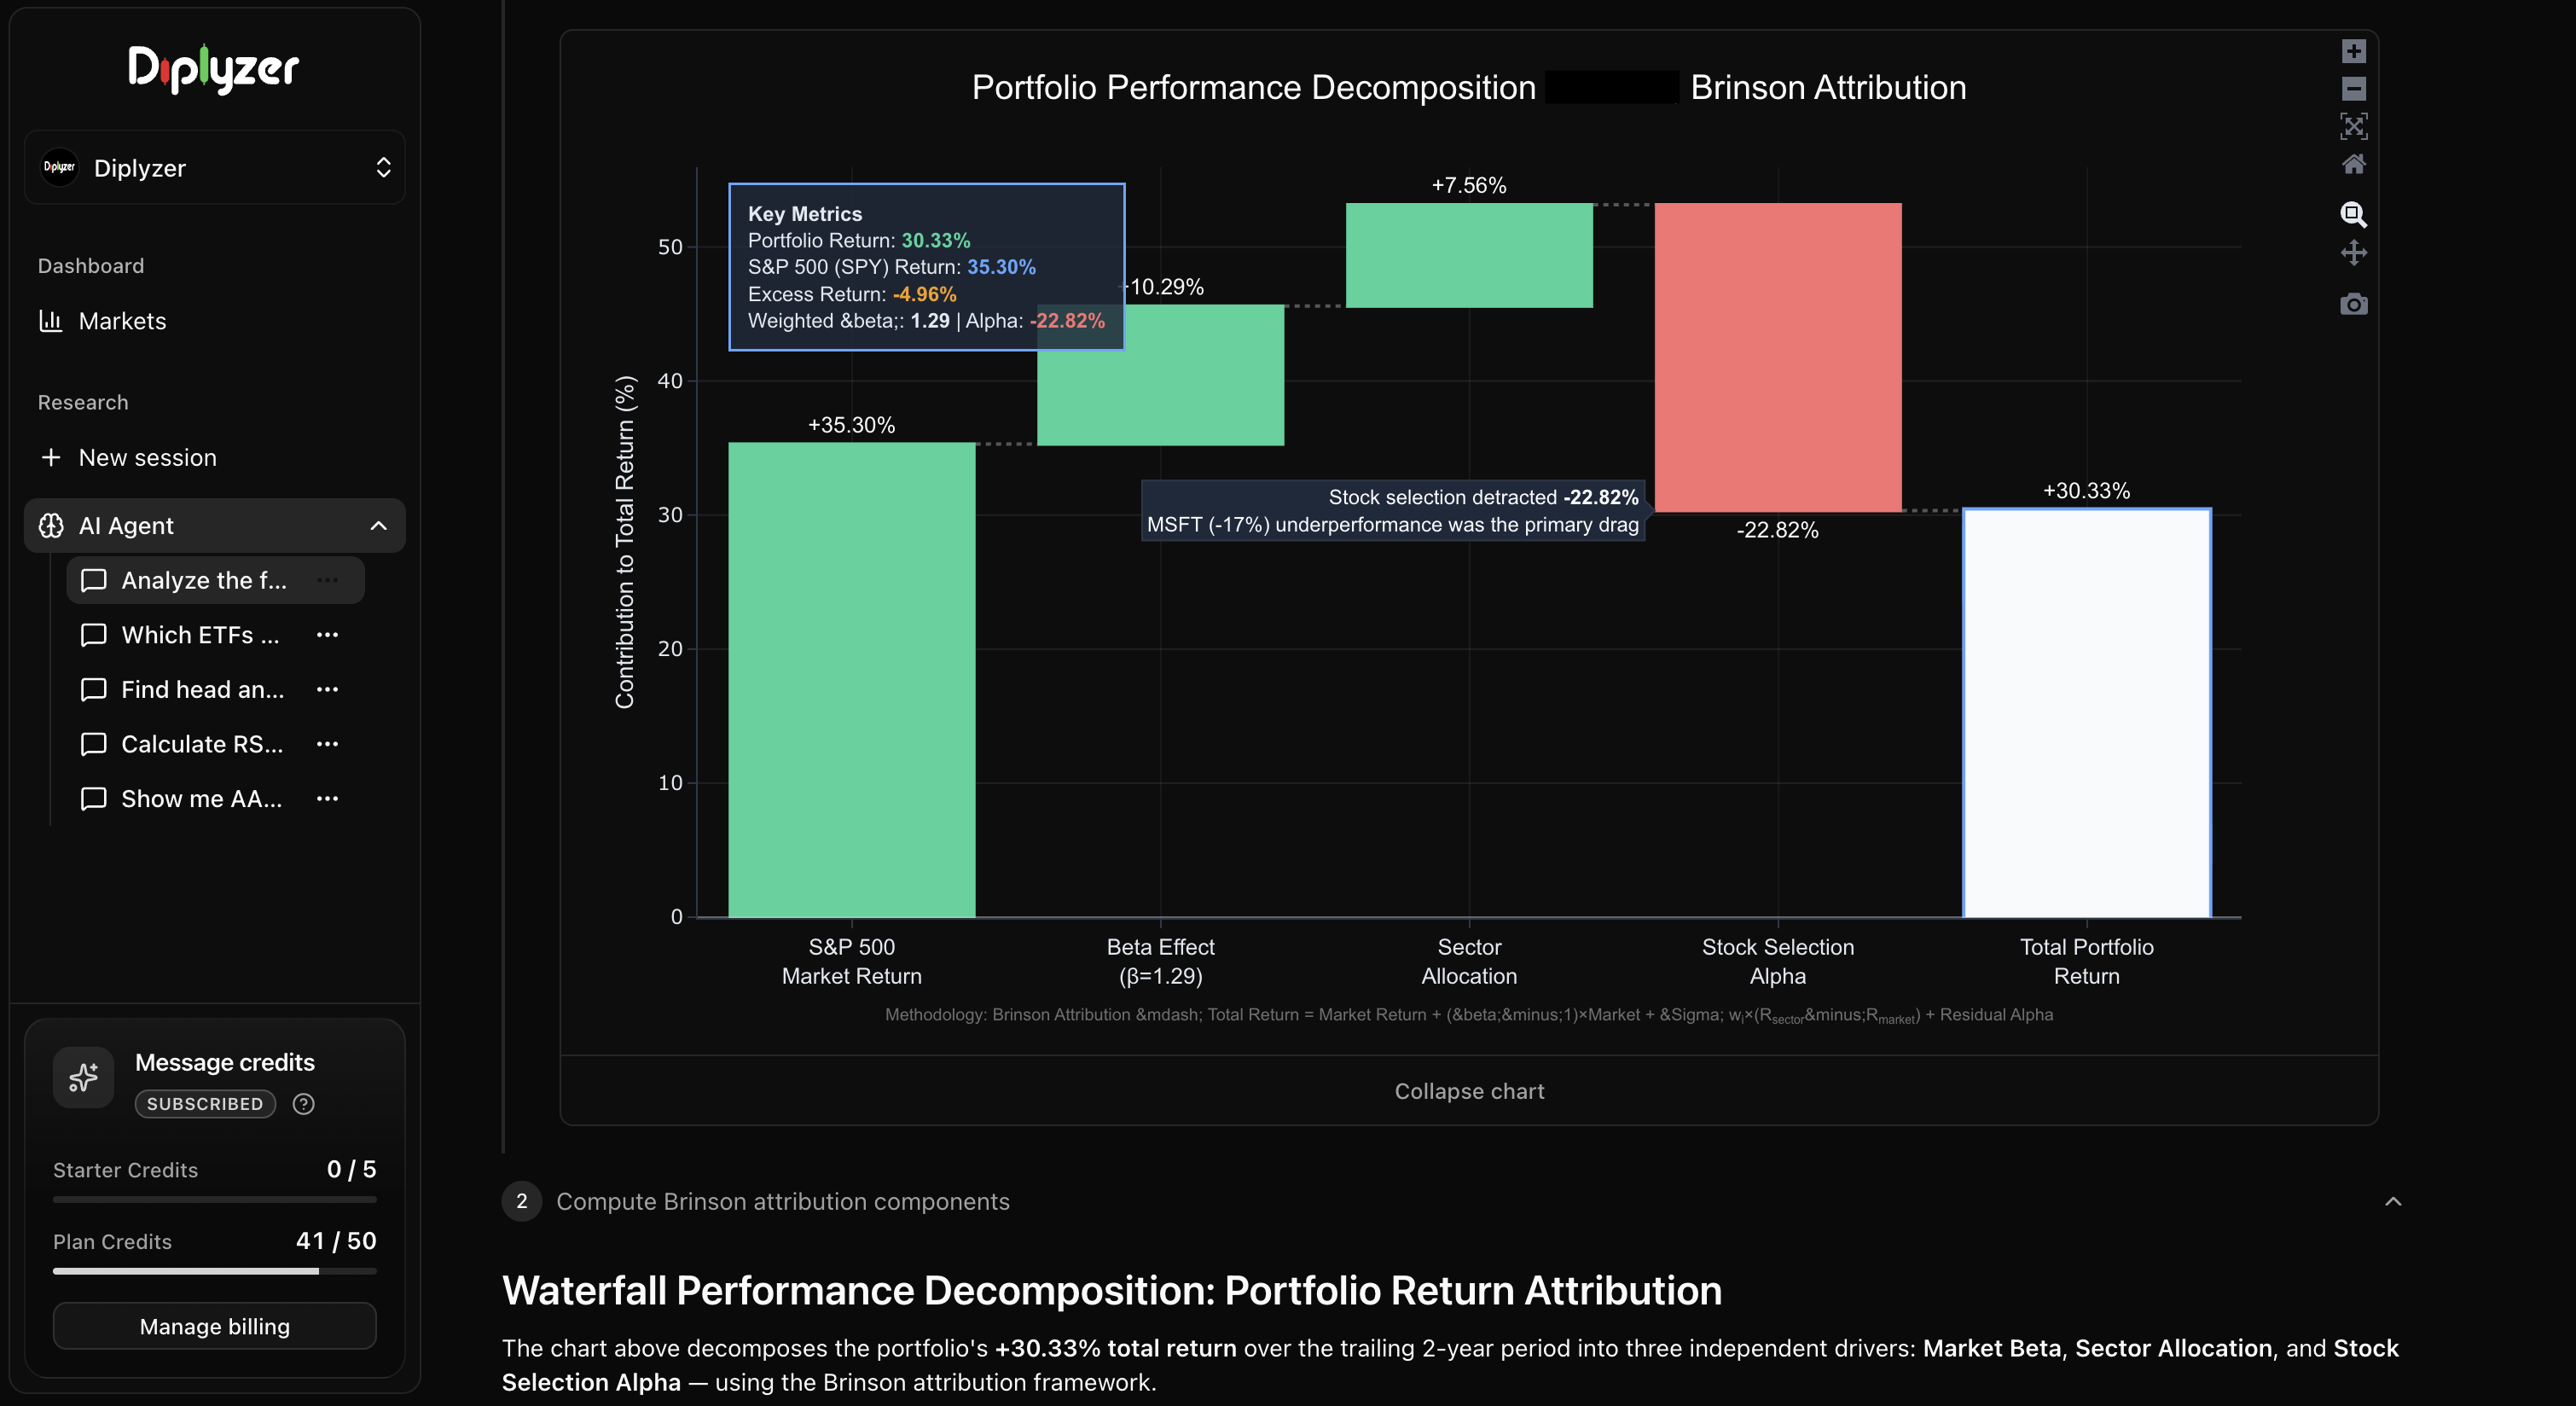Screen dimensions: 2576x1406
Task: Open the 'Find head an...' chat
Action: click(202, 689)
